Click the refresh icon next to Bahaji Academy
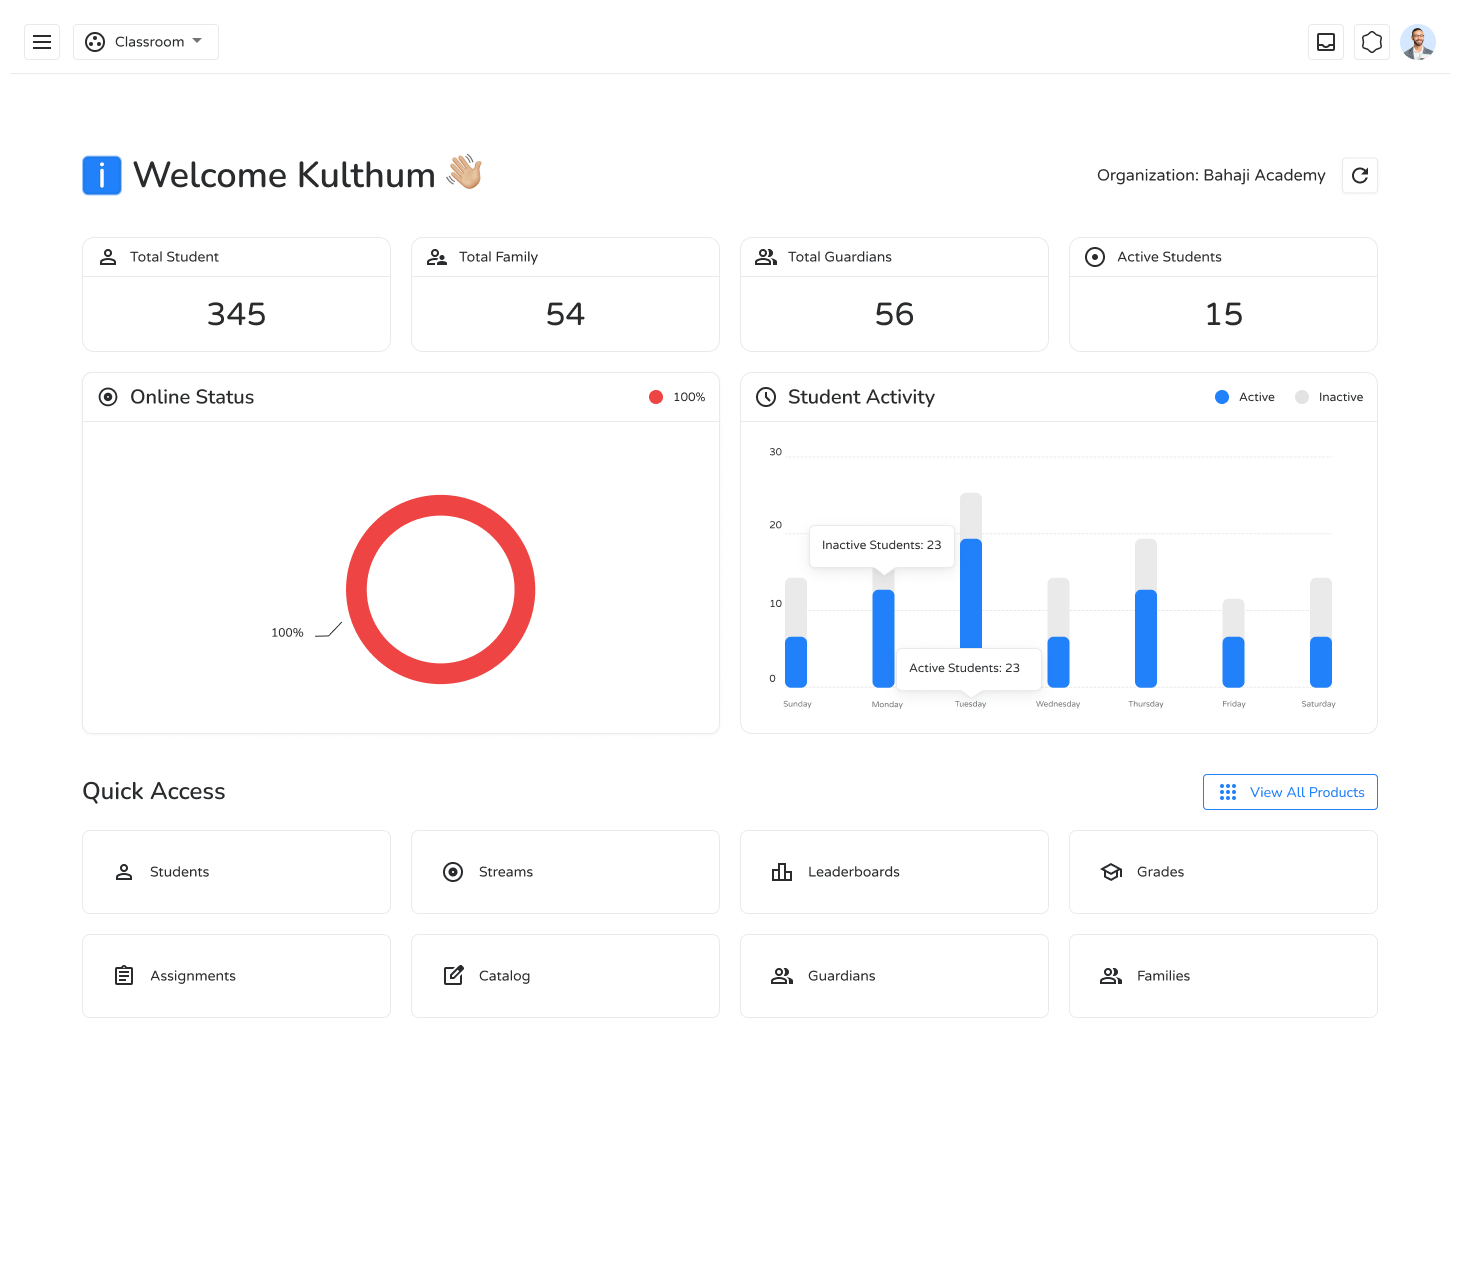 coord(1359,175)
